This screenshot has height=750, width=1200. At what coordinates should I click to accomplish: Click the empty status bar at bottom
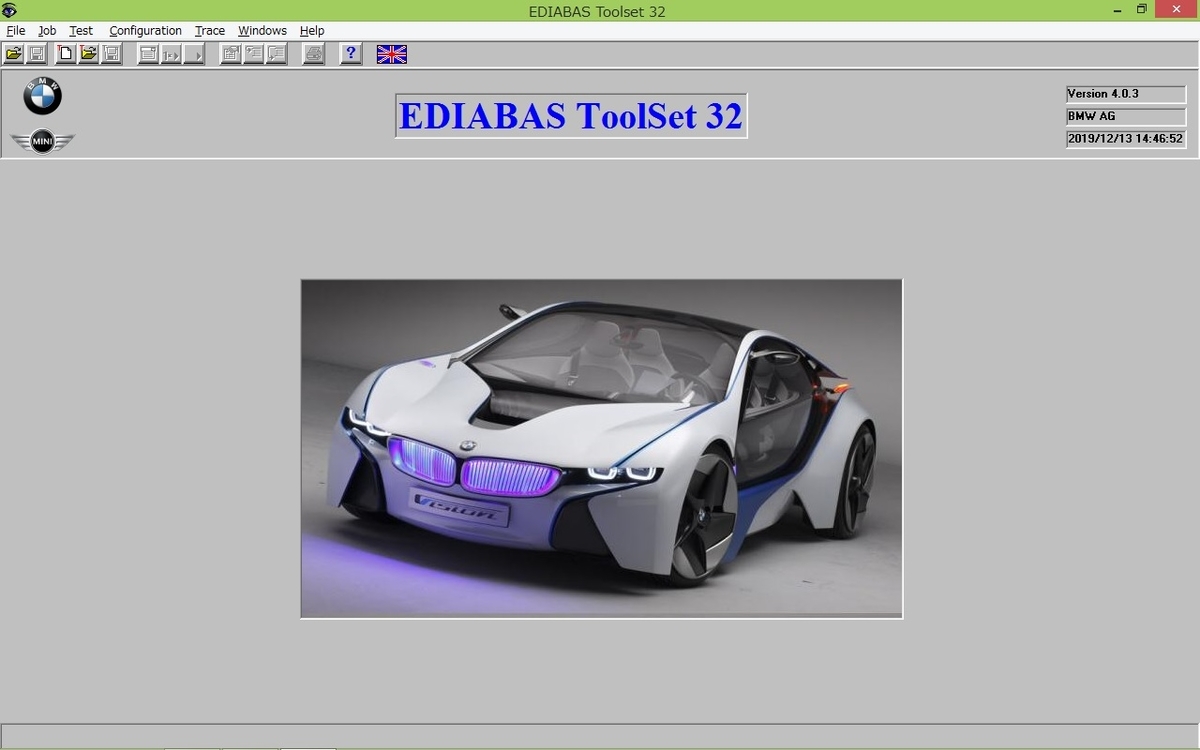pyautogui.click(x=600, y=736)
